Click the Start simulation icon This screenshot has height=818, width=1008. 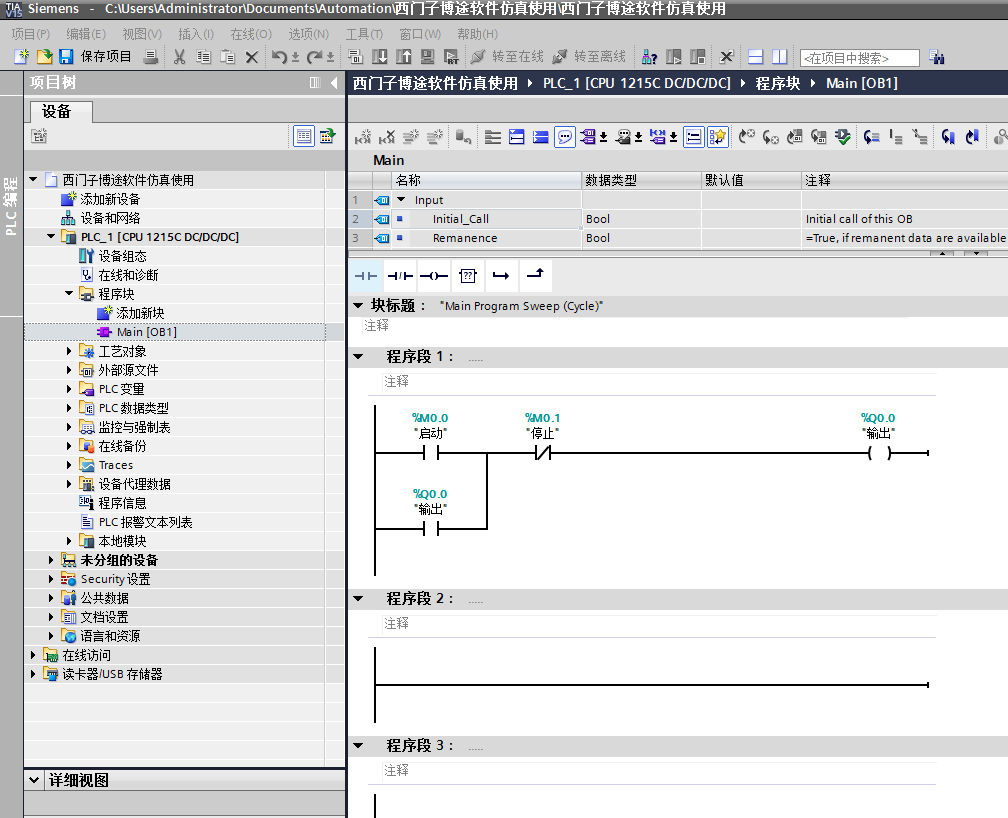(428, 57)
